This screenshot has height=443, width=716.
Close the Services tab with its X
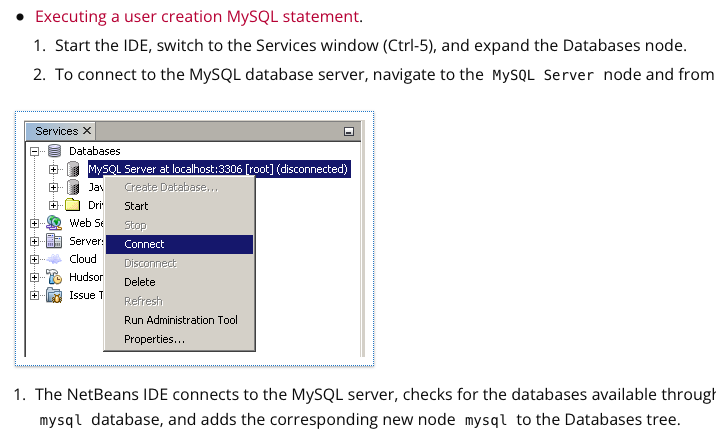point(87,131)
